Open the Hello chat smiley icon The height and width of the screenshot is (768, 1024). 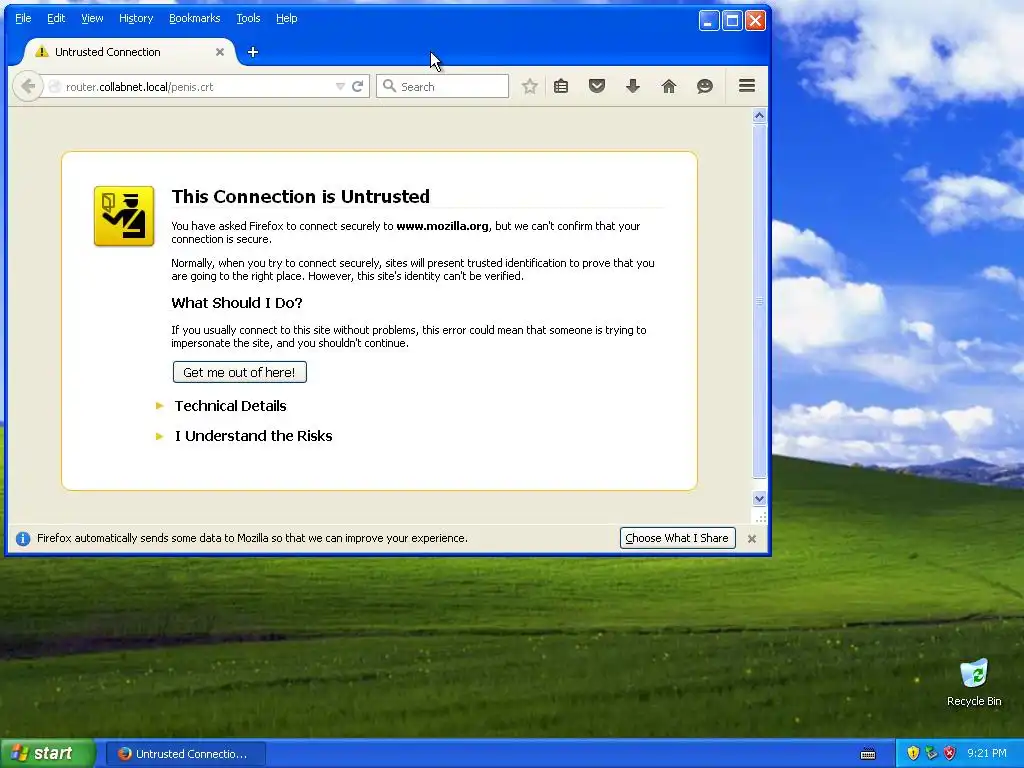(705, 86)
